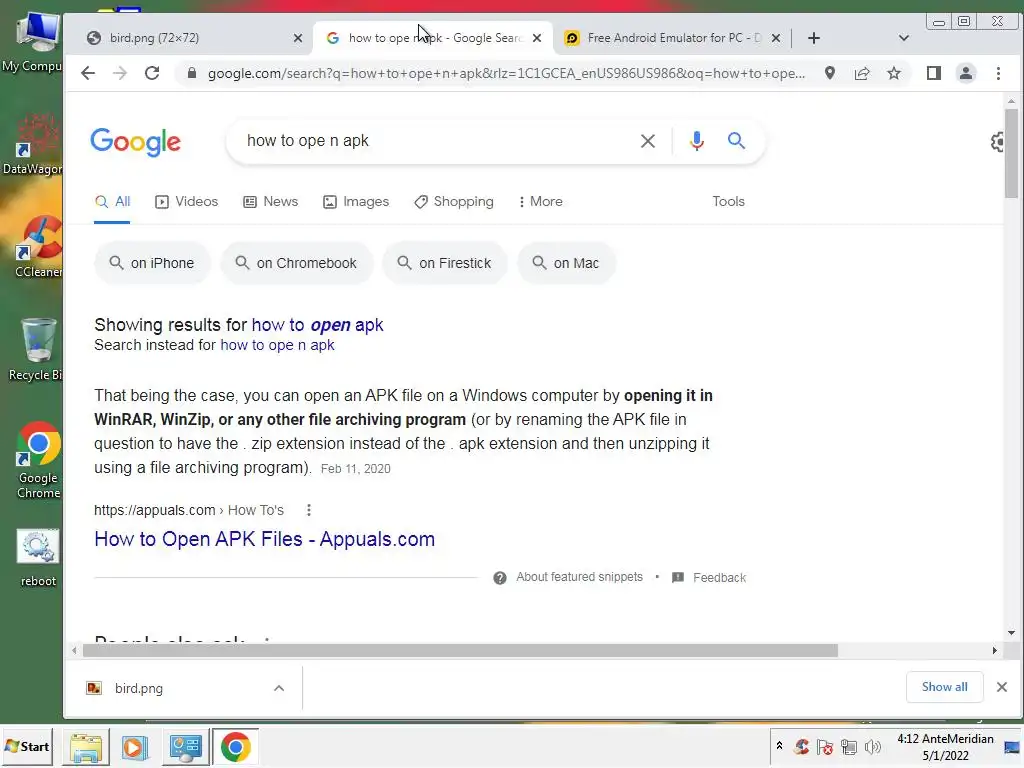The image size is (1024, 768).
Task: Click the volume speaker tray icon
Action: 872,746
